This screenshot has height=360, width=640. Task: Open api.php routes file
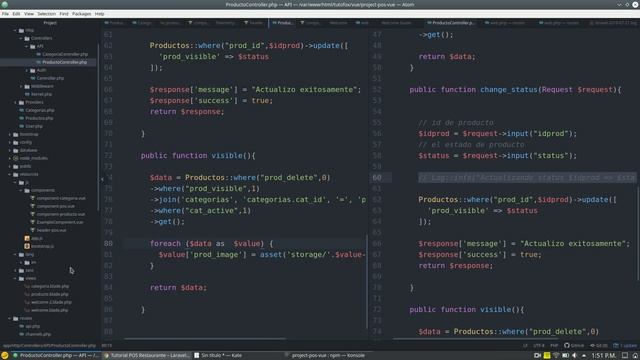[33, 326]
